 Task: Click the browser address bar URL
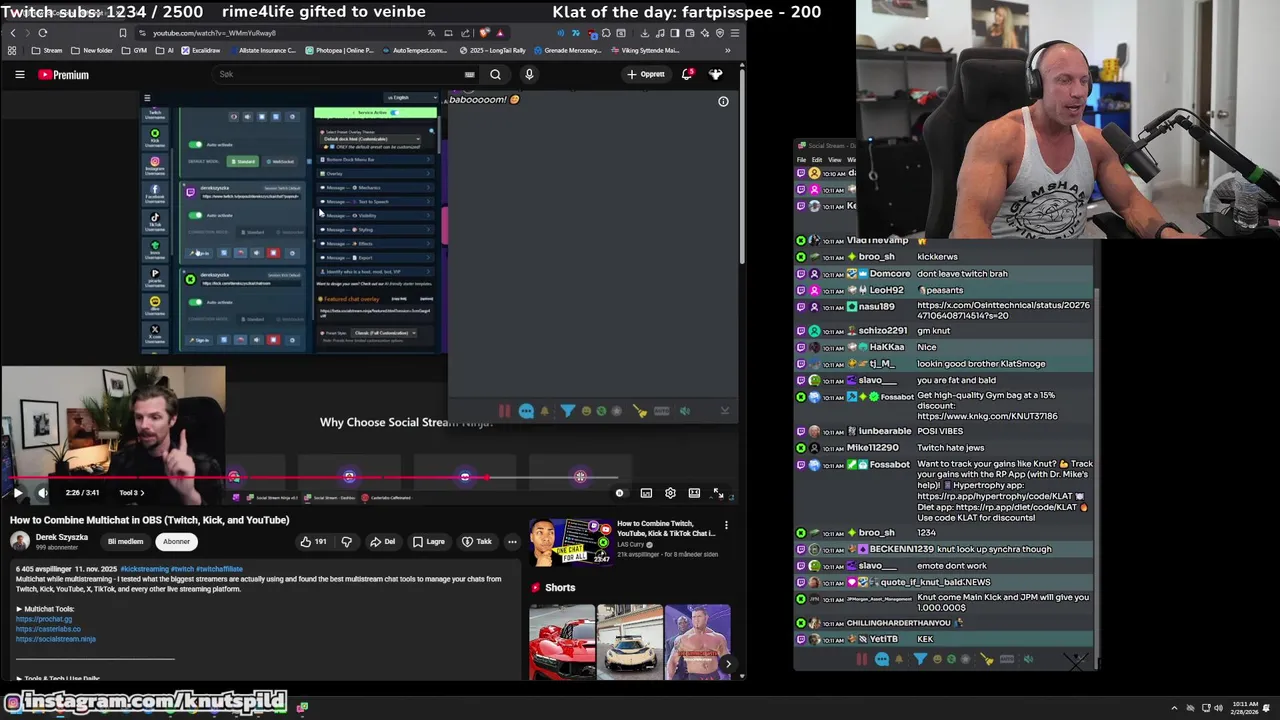tap(215, 33)
